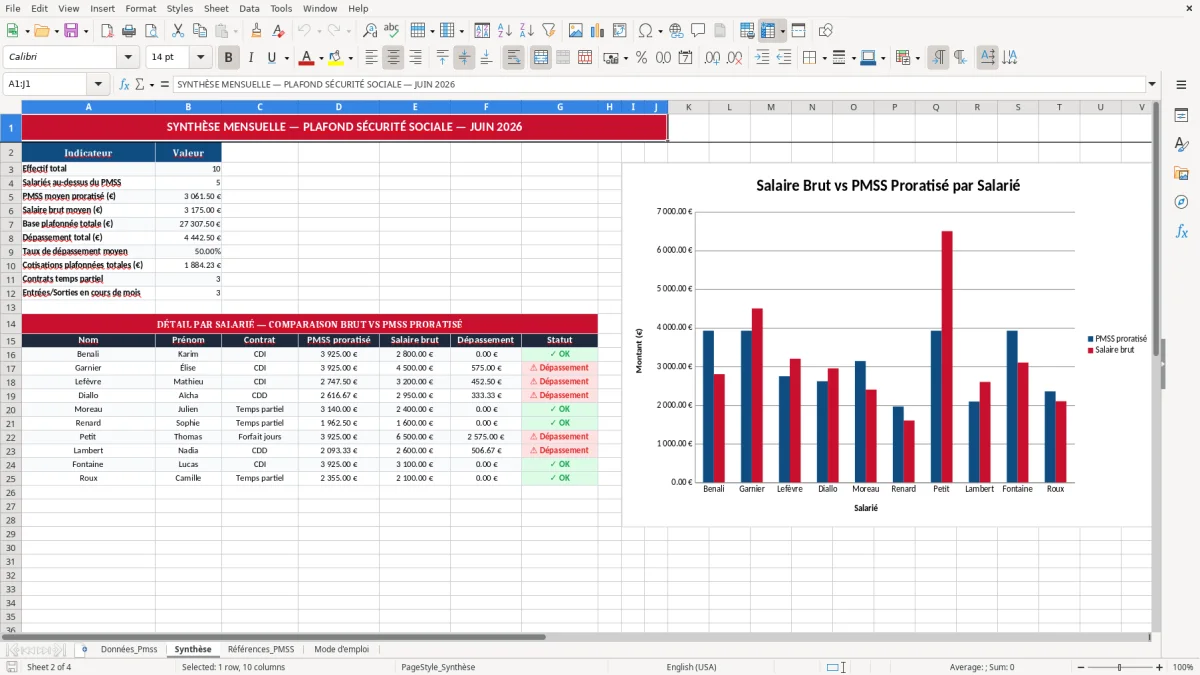This screenshot has height=675, width=1200.
Task: Select row 13 header
Action: (x=11, y=308)
